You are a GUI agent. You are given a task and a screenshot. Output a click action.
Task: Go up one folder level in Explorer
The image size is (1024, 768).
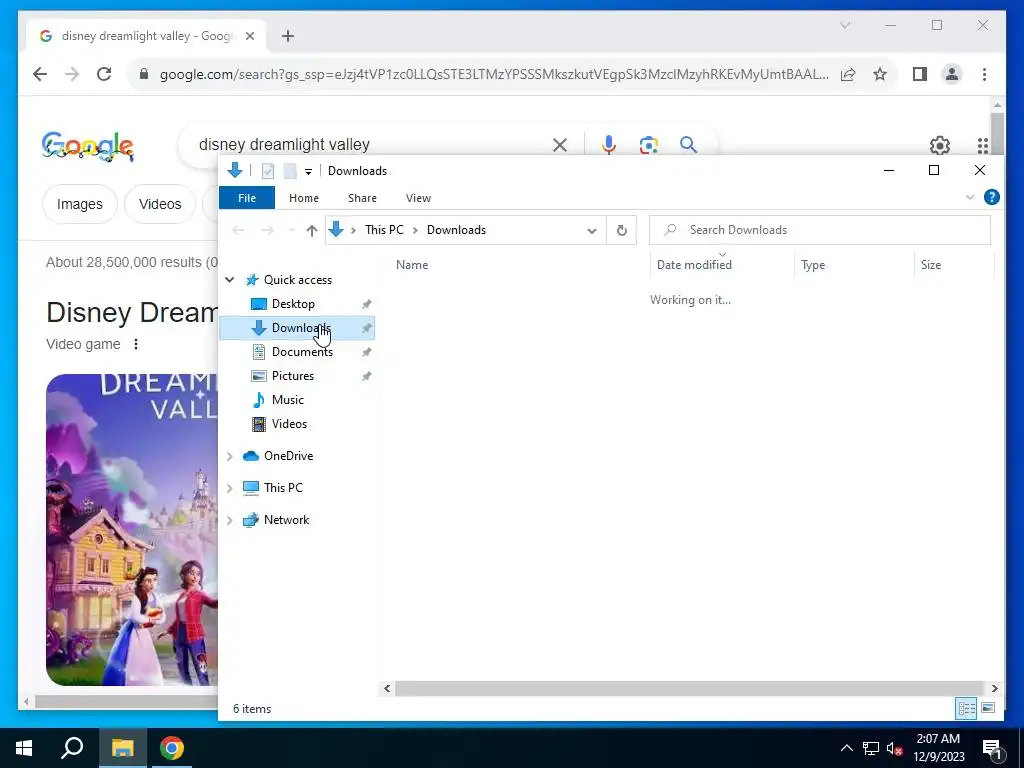click(x=312, y=231)
